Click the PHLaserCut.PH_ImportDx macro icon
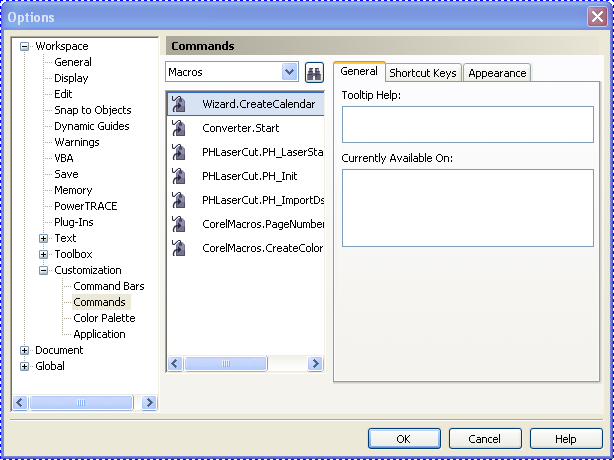 (x=179, y=200)
